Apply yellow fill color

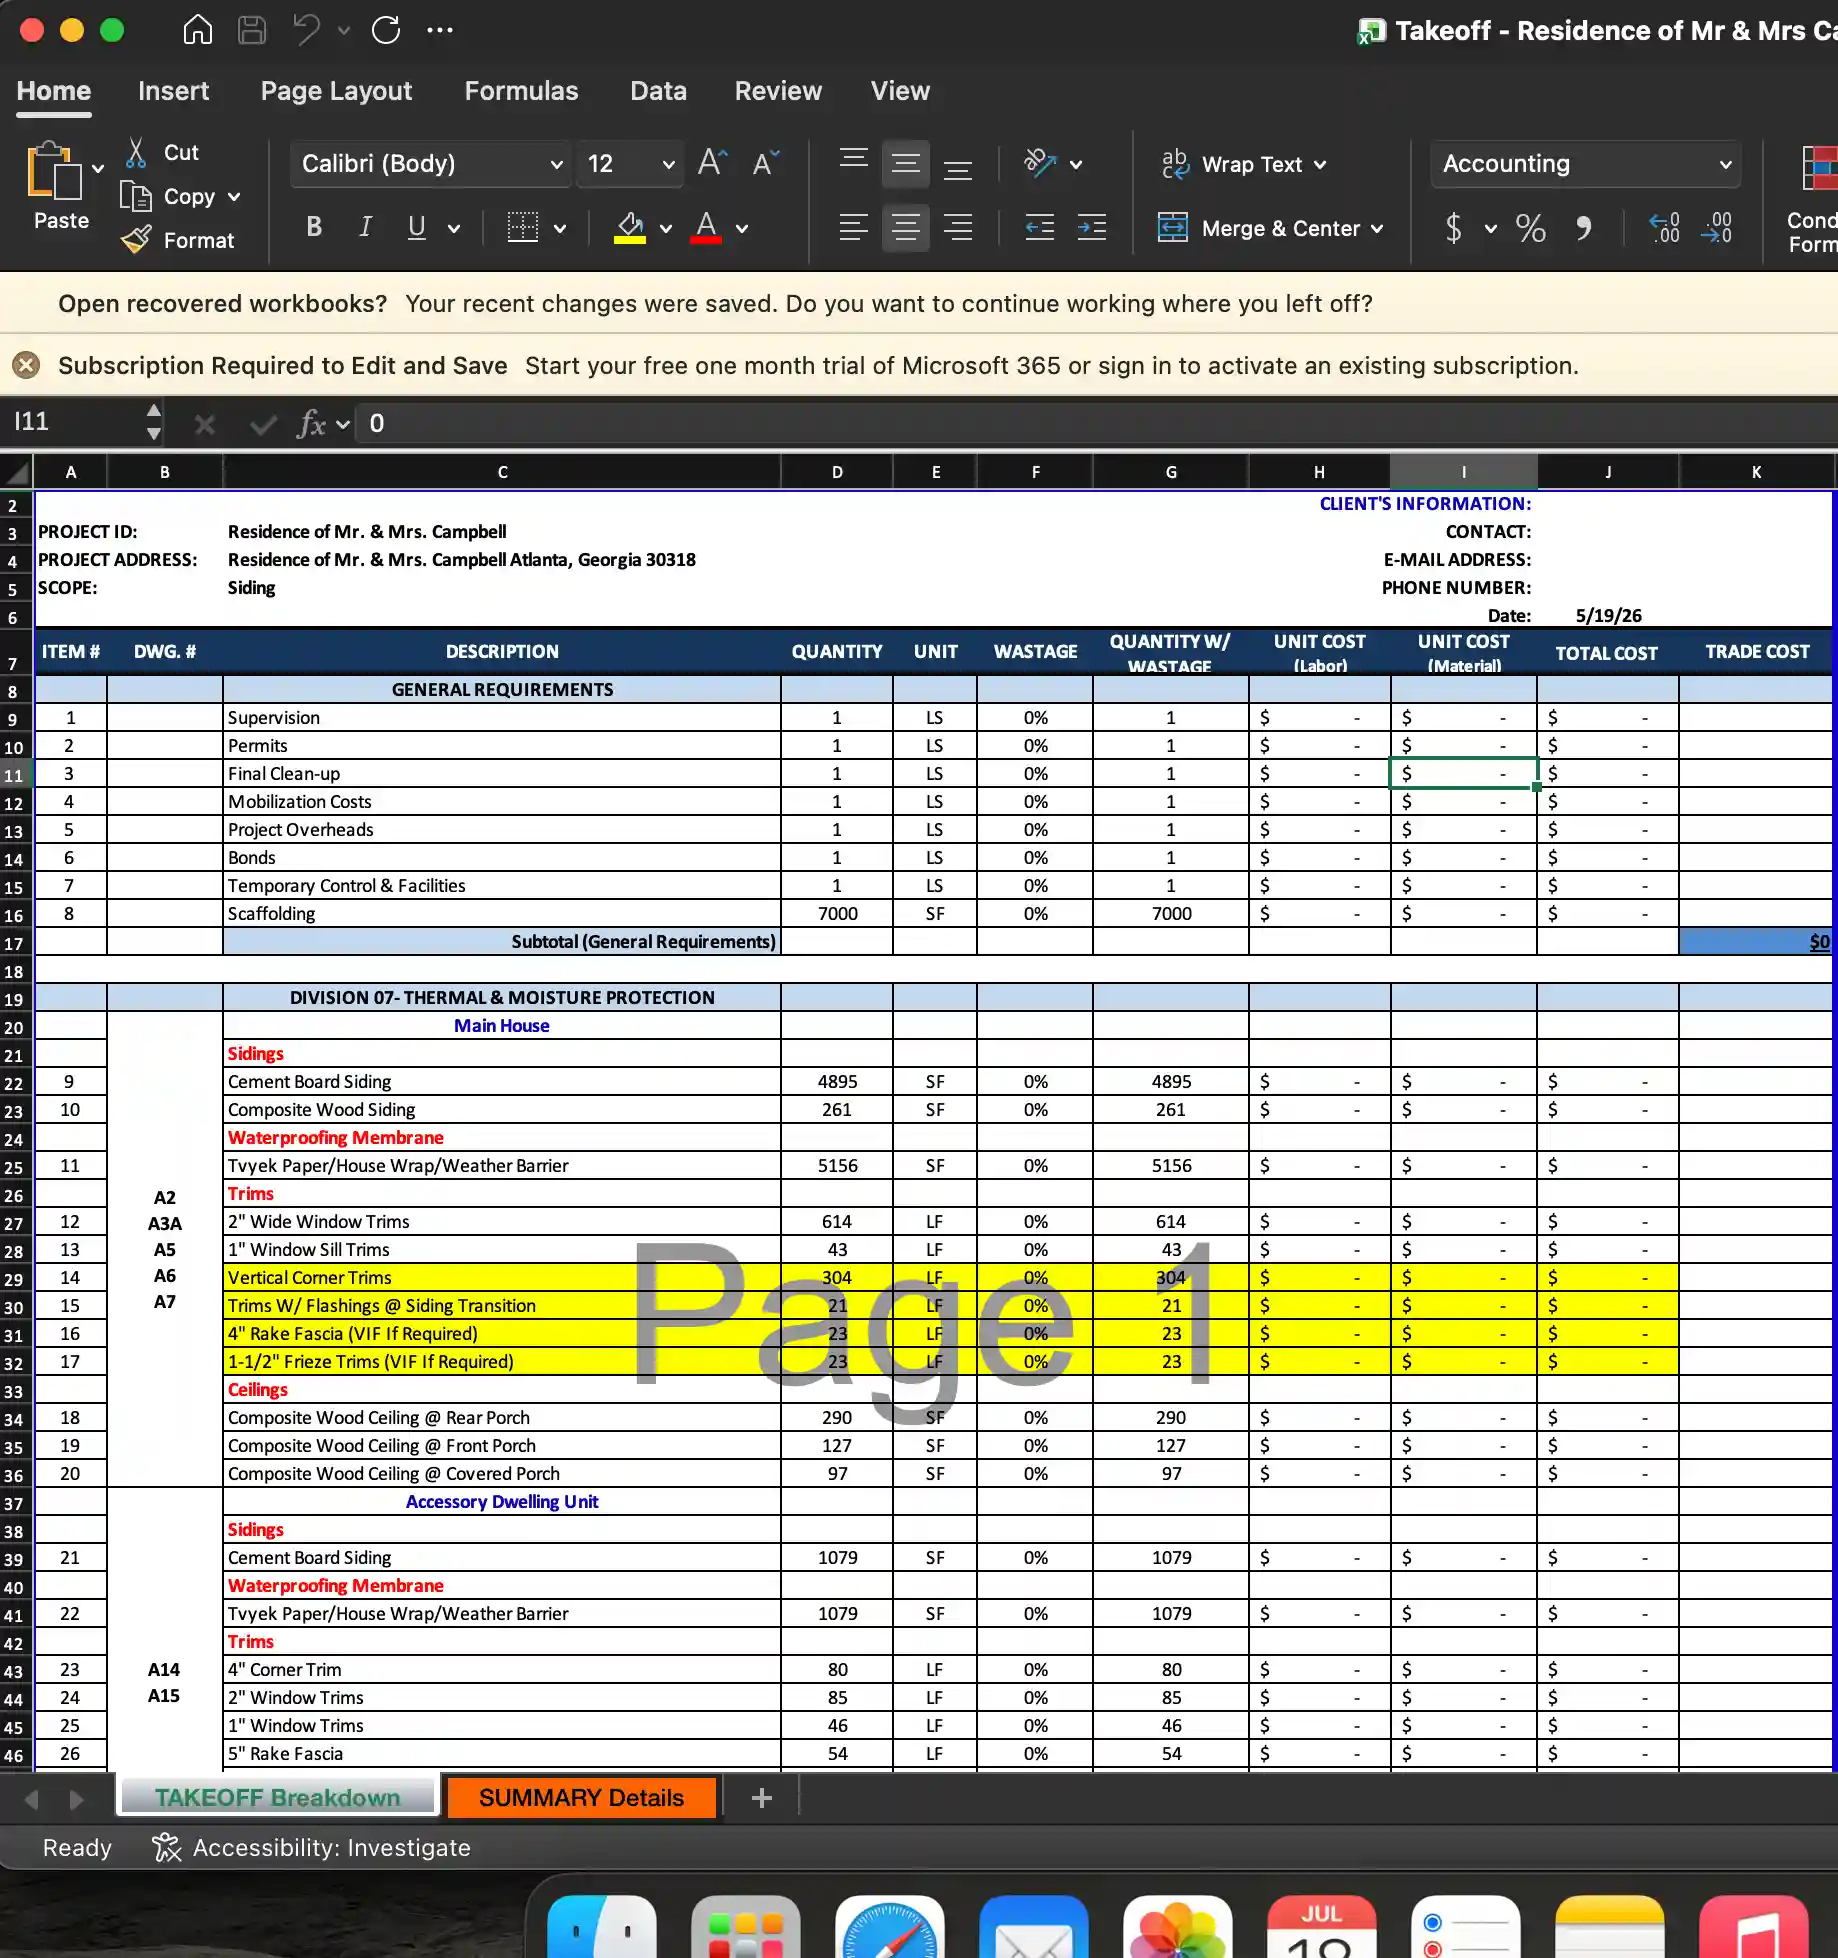(630, 227)
